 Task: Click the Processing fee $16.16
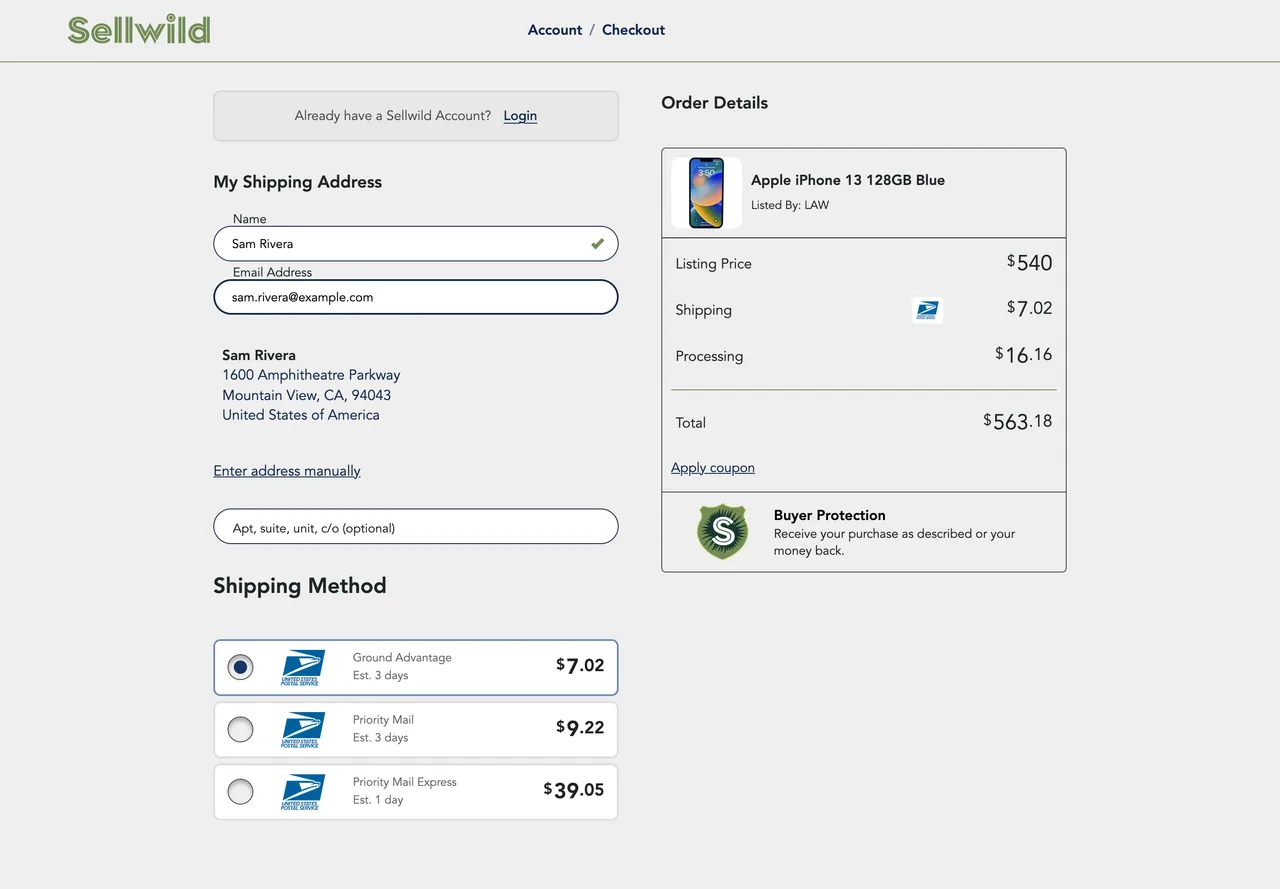[1024, 355]
